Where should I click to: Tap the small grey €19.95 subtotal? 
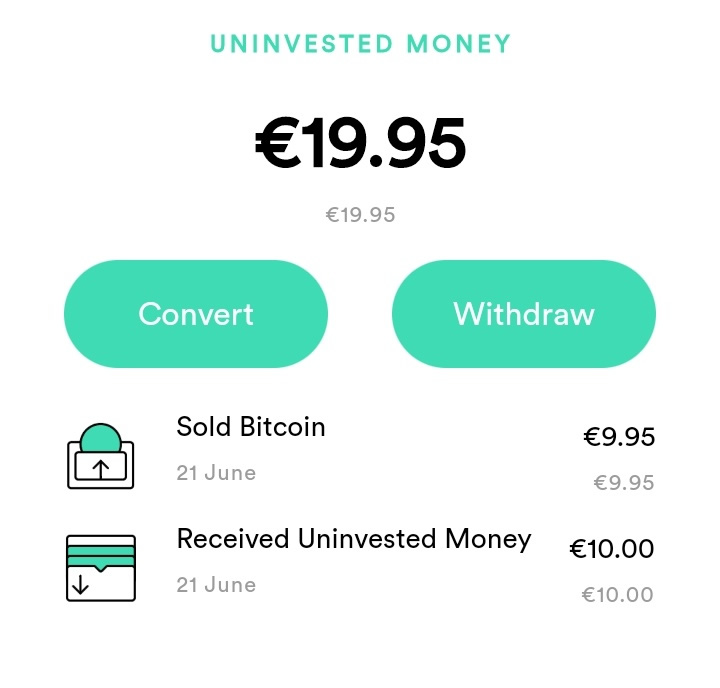click(360, 215)
